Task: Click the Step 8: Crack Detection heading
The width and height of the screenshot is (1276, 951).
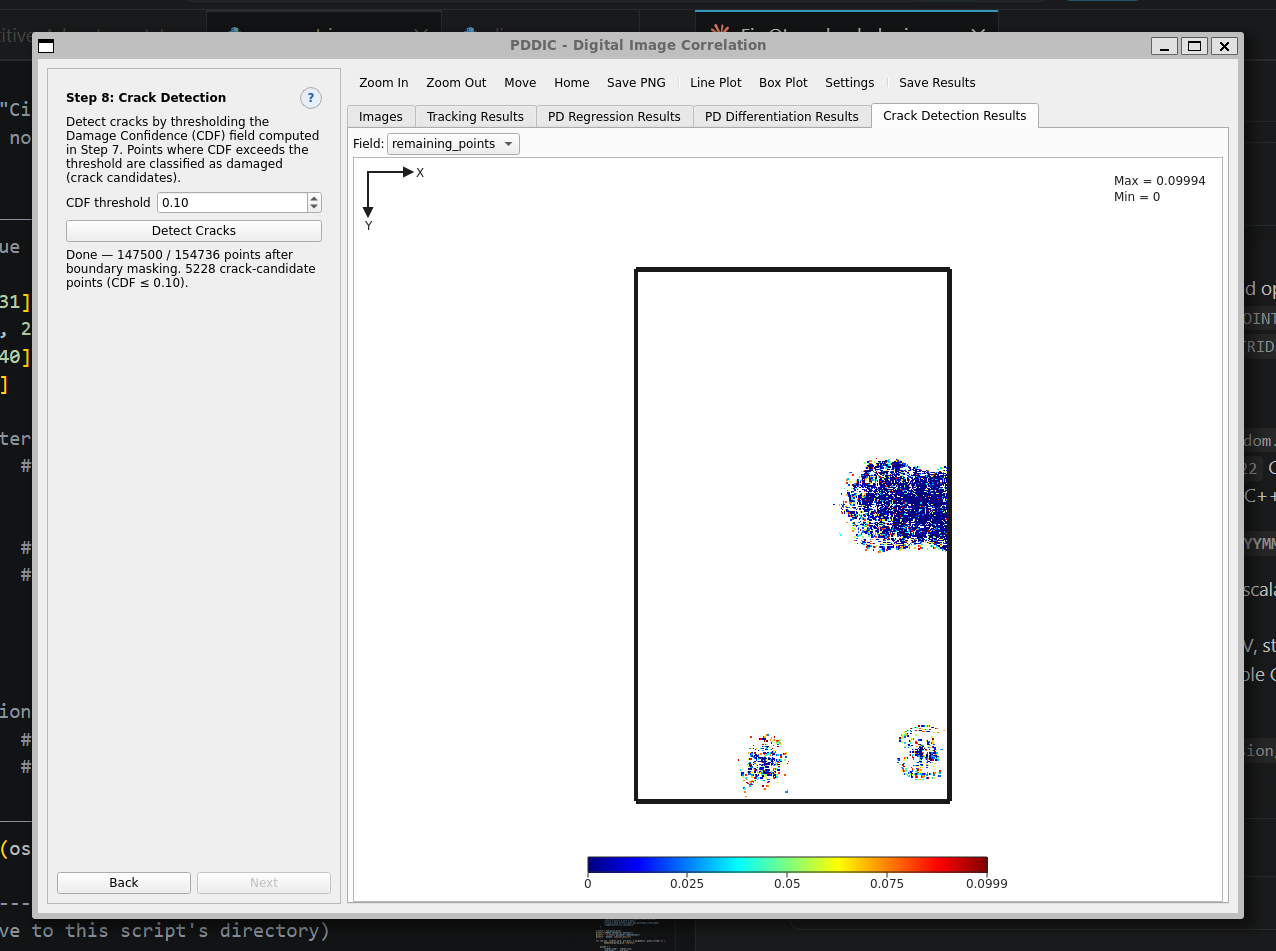Action: (146, 98)
